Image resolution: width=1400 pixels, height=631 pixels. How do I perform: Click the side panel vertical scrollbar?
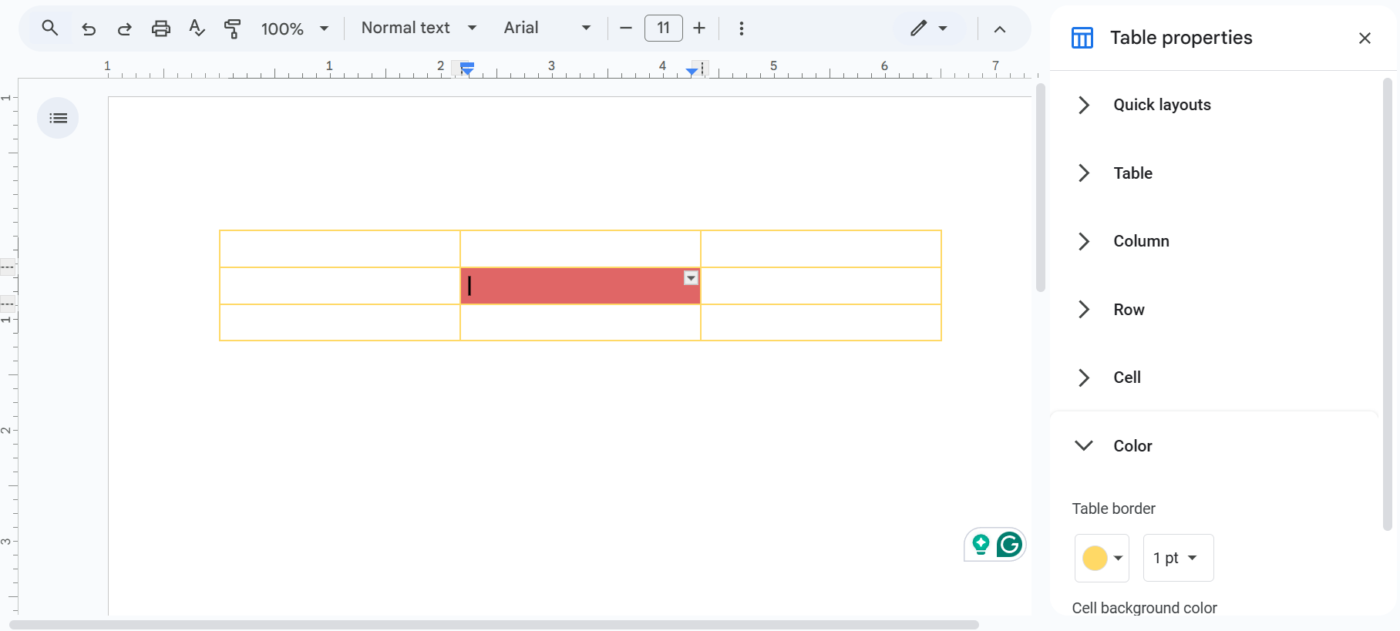[1388, 304]
